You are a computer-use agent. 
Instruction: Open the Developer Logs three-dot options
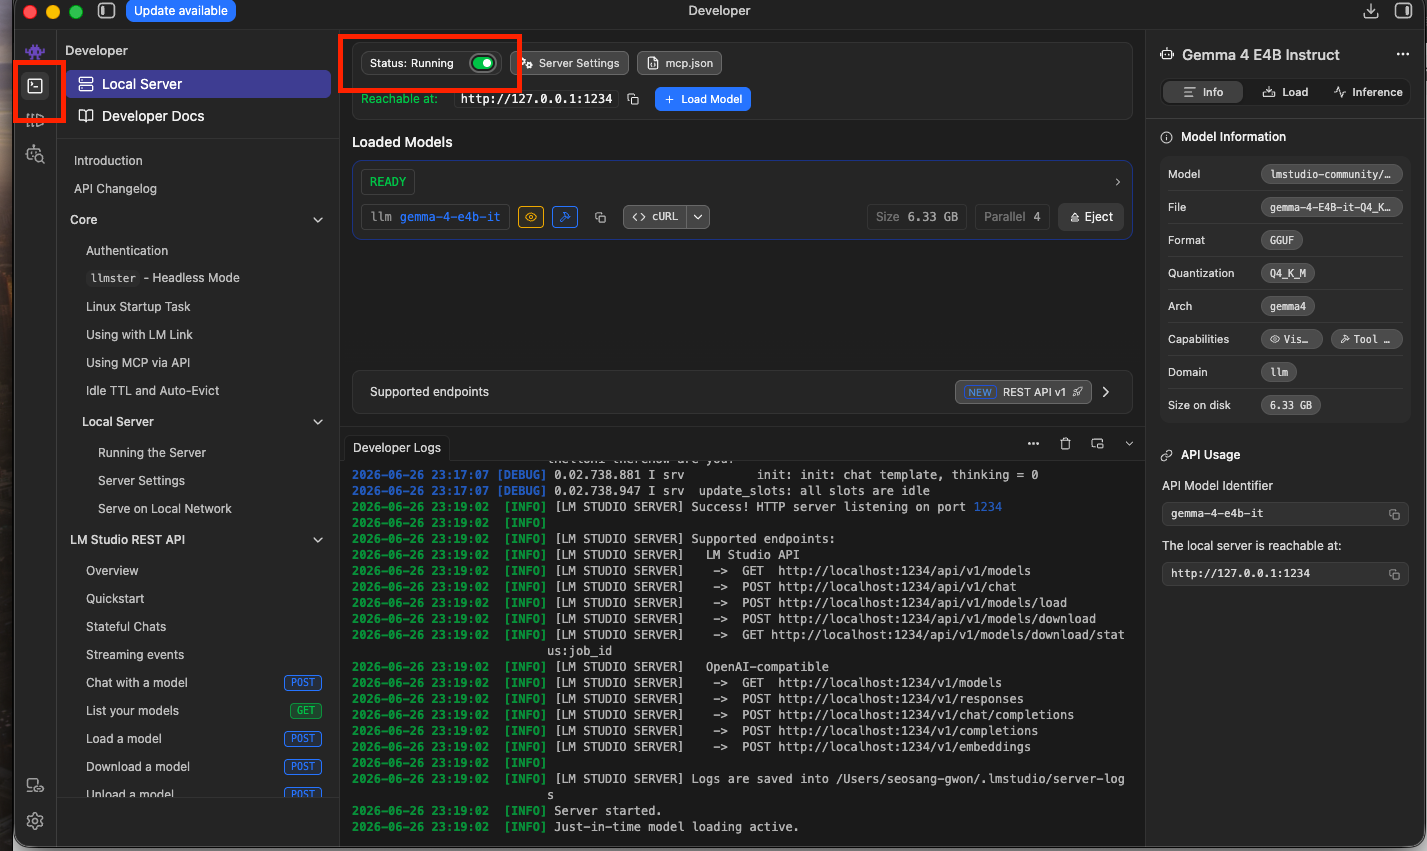1033,444
